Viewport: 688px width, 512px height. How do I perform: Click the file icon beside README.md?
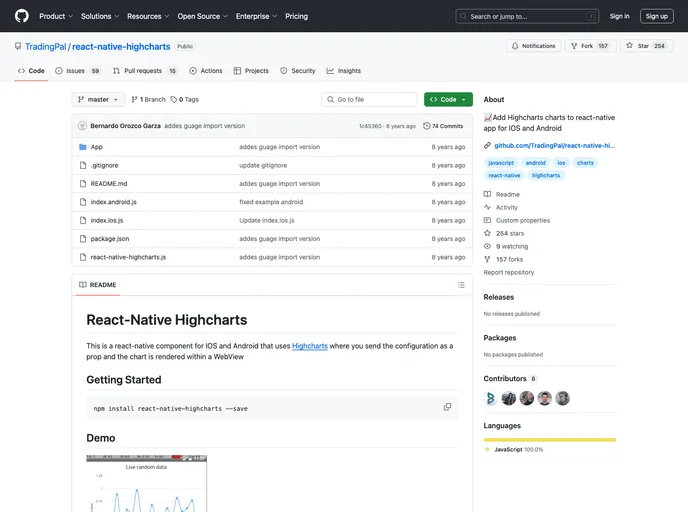pyautogui.click(x=83, y=184)
